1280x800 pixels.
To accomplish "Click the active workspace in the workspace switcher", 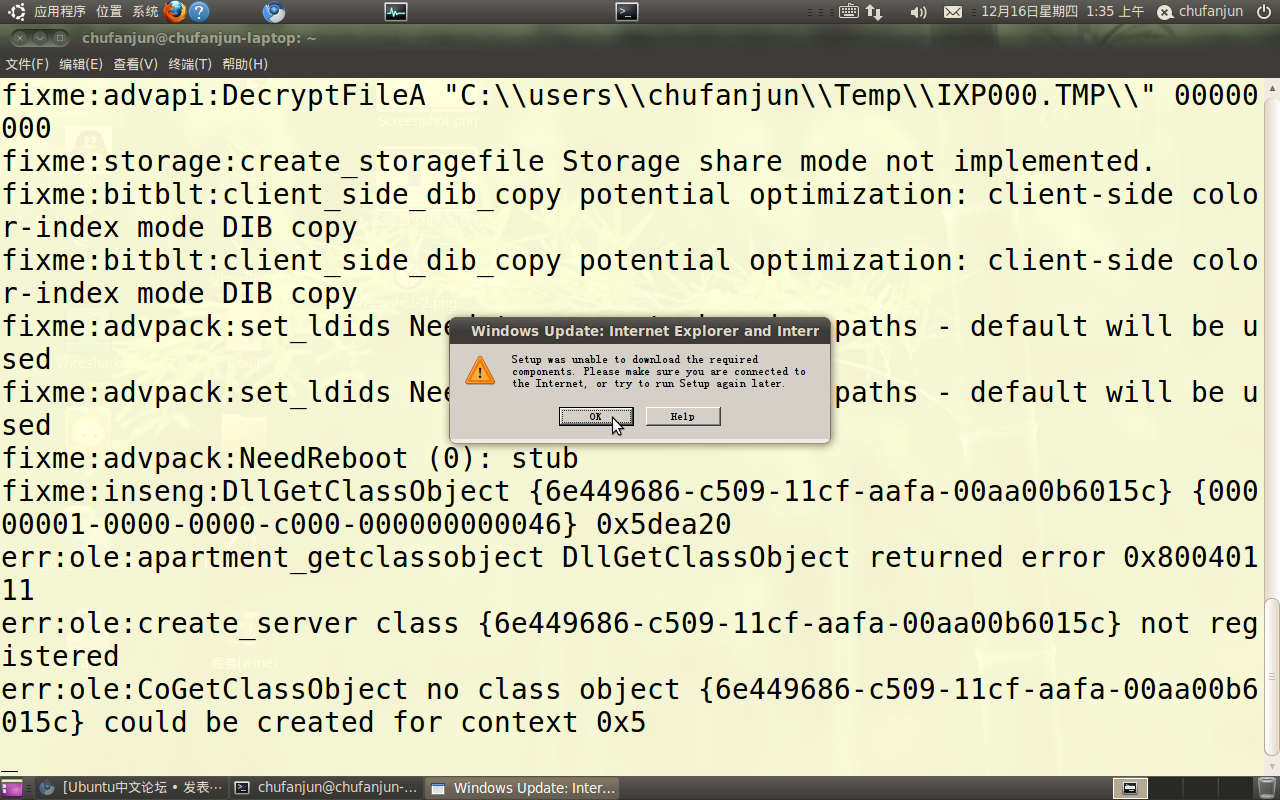I will tap(1129, 788).
